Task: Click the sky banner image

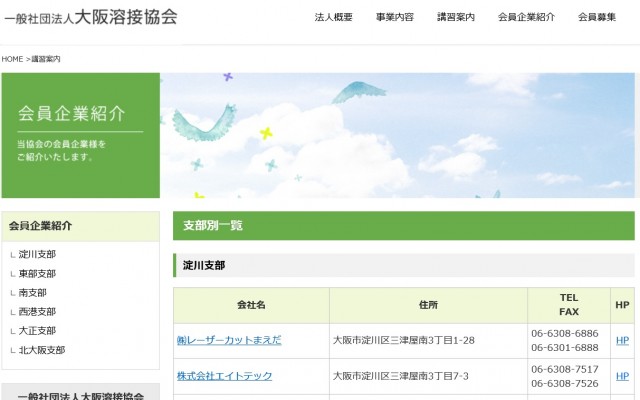Action: [x=397, y=136]
